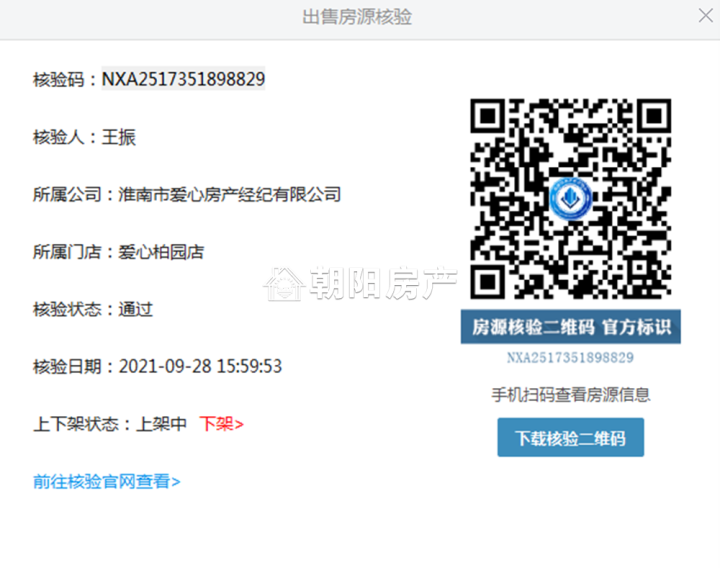Click the house verification QR code image
This screenshot has height=568, width=720.
(570, 198)
